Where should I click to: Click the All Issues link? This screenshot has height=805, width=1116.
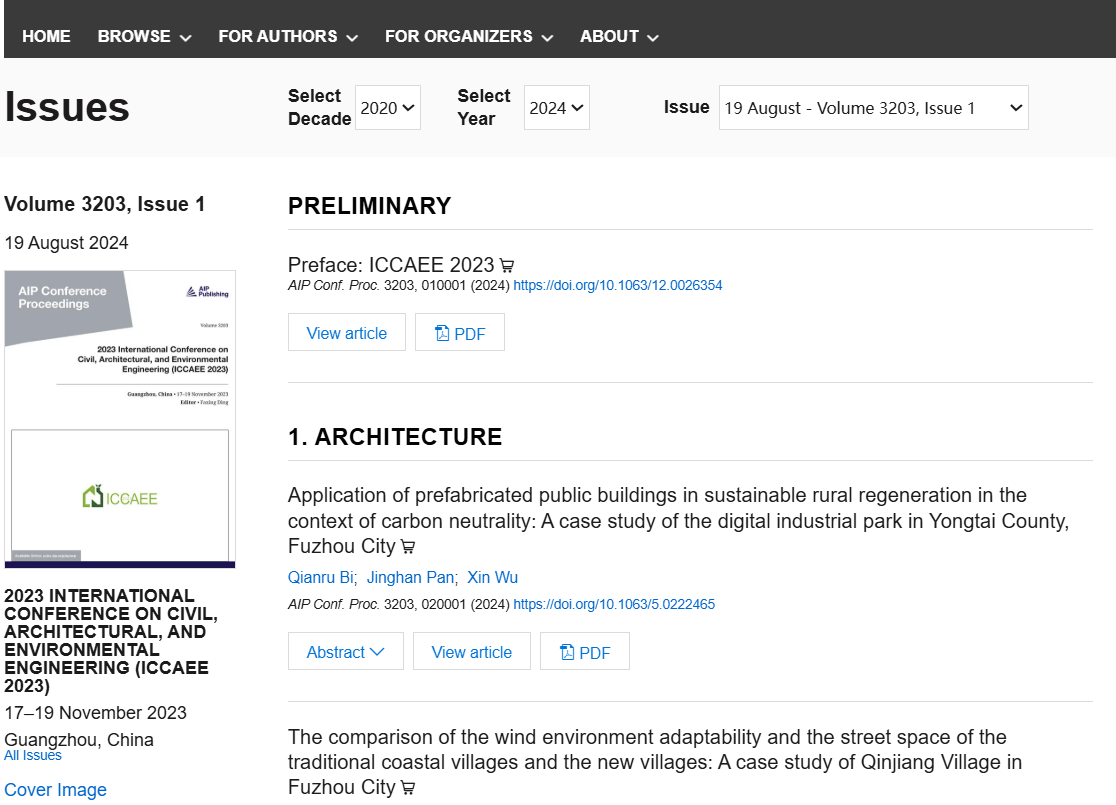[x=33, y=755]
